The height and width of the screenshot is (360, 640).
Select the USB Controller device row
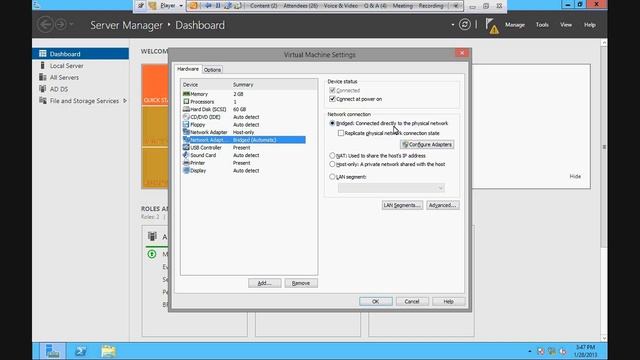[x=244, y=147]
